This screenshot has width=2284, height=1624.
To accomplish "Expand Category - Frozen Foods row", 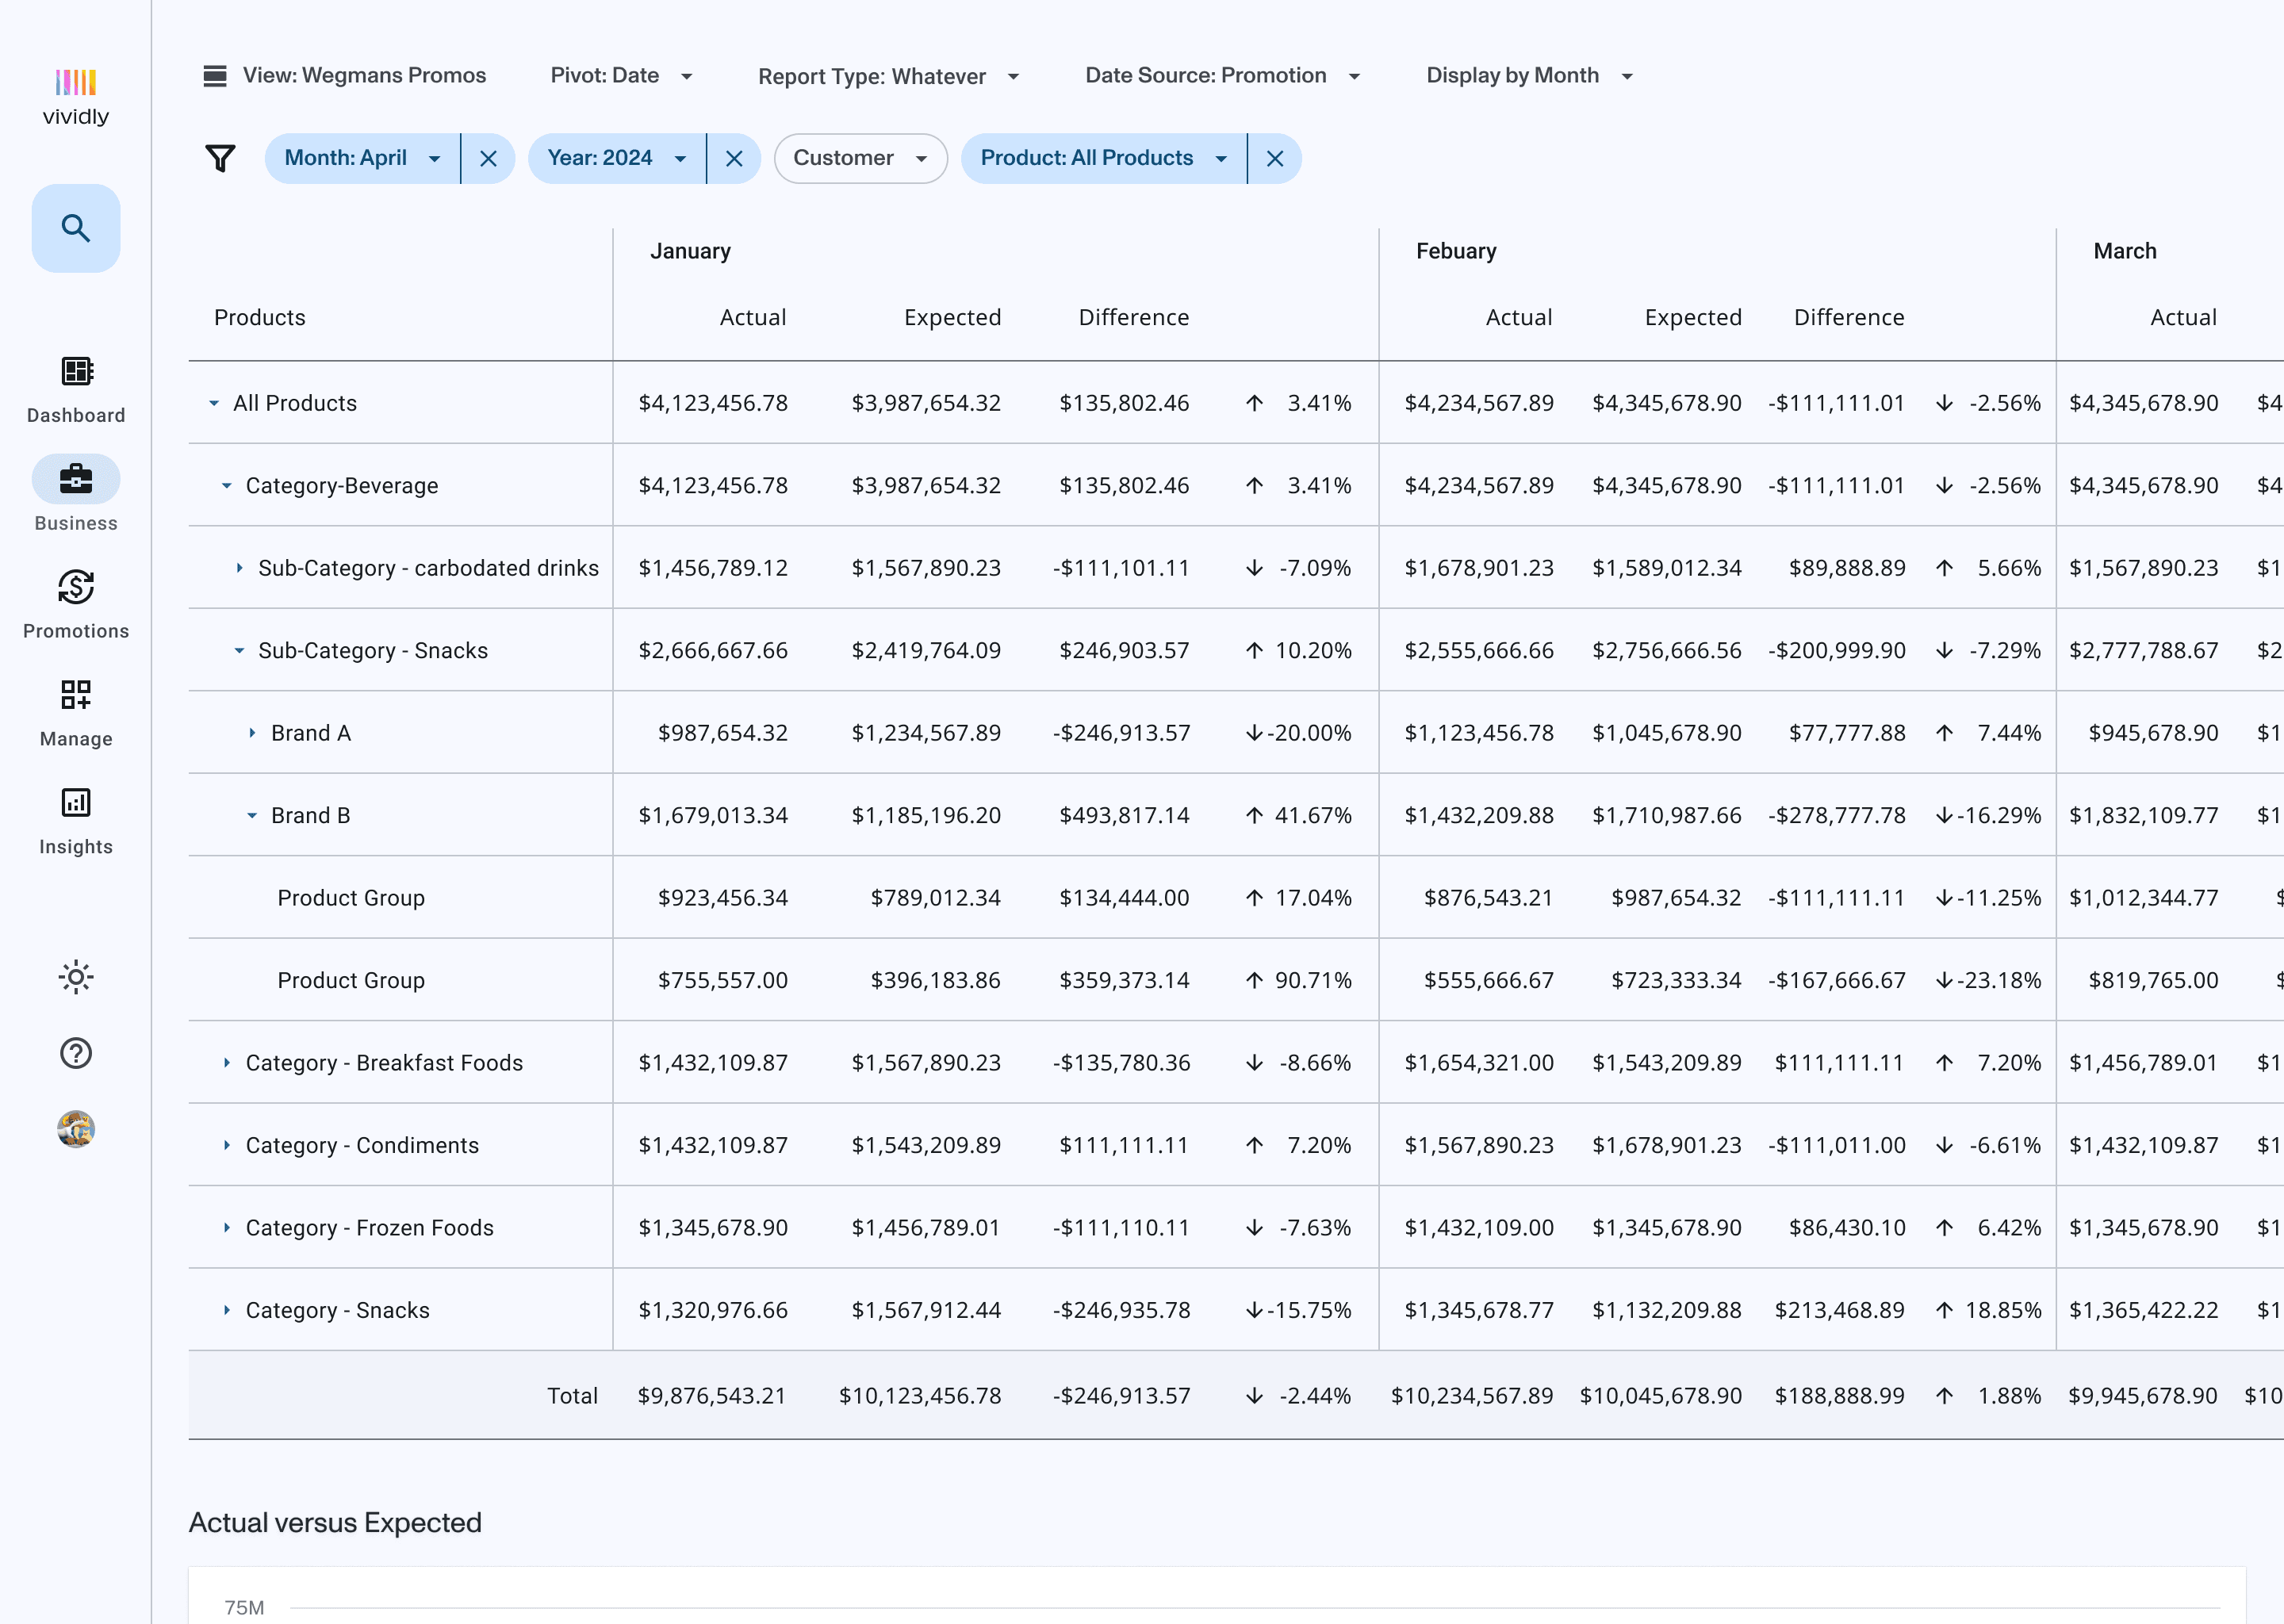I will (x=227, y=1228).
